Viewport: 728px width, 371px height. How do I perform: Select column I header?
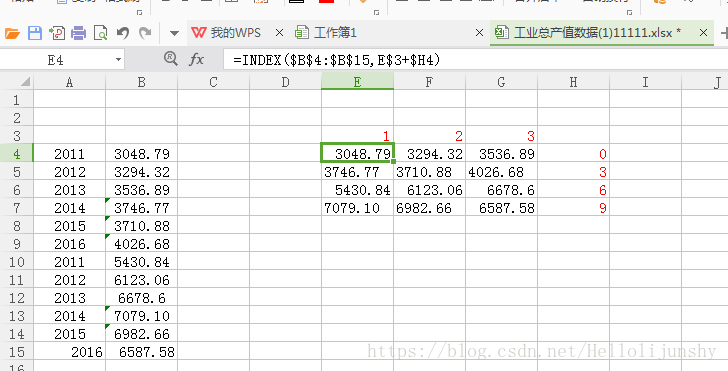coord(645,82)
